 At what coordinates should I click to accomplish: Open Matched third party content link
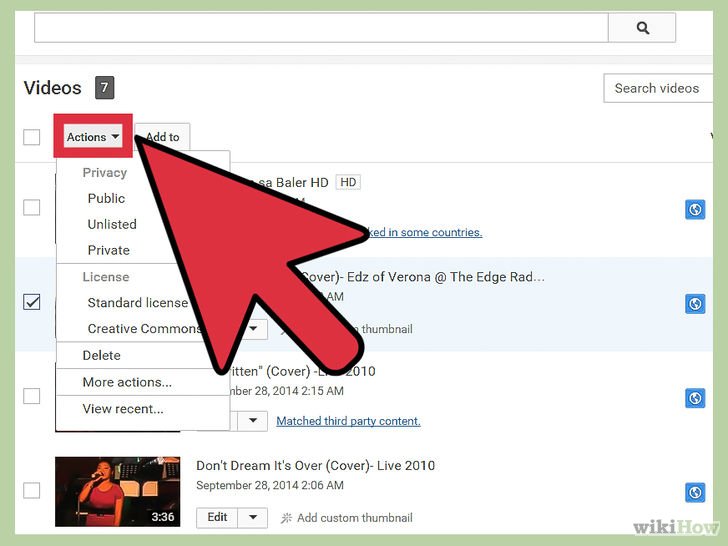(348, 421)
